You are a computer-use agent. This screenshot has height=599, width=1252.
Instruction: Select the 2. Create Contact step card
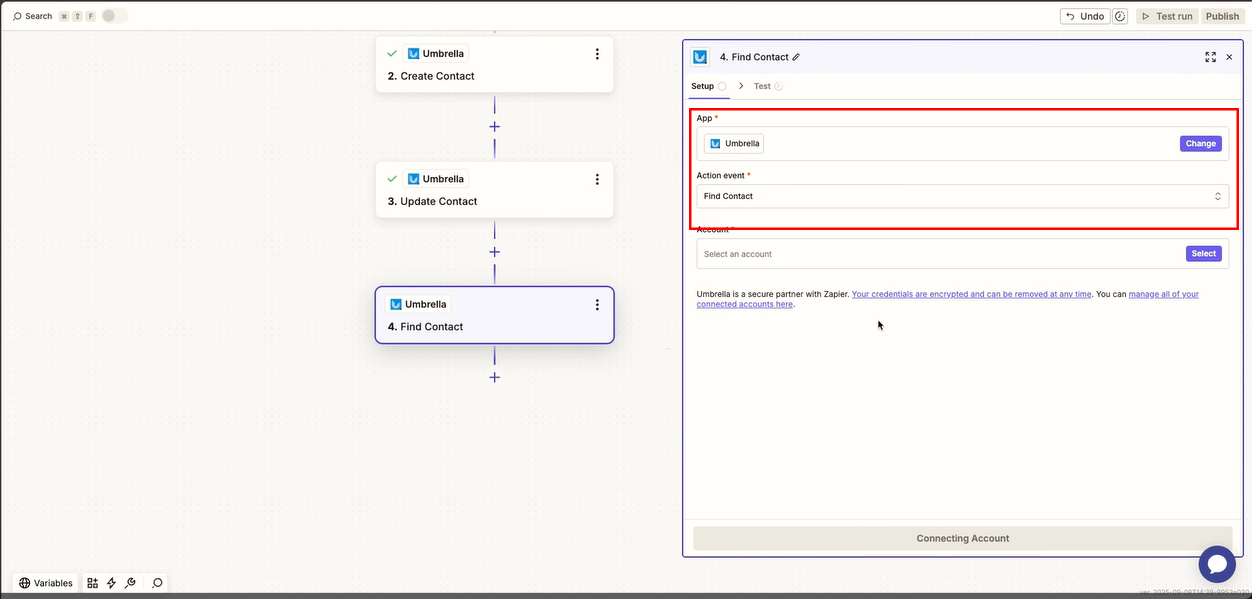click(x=494, y=65)
